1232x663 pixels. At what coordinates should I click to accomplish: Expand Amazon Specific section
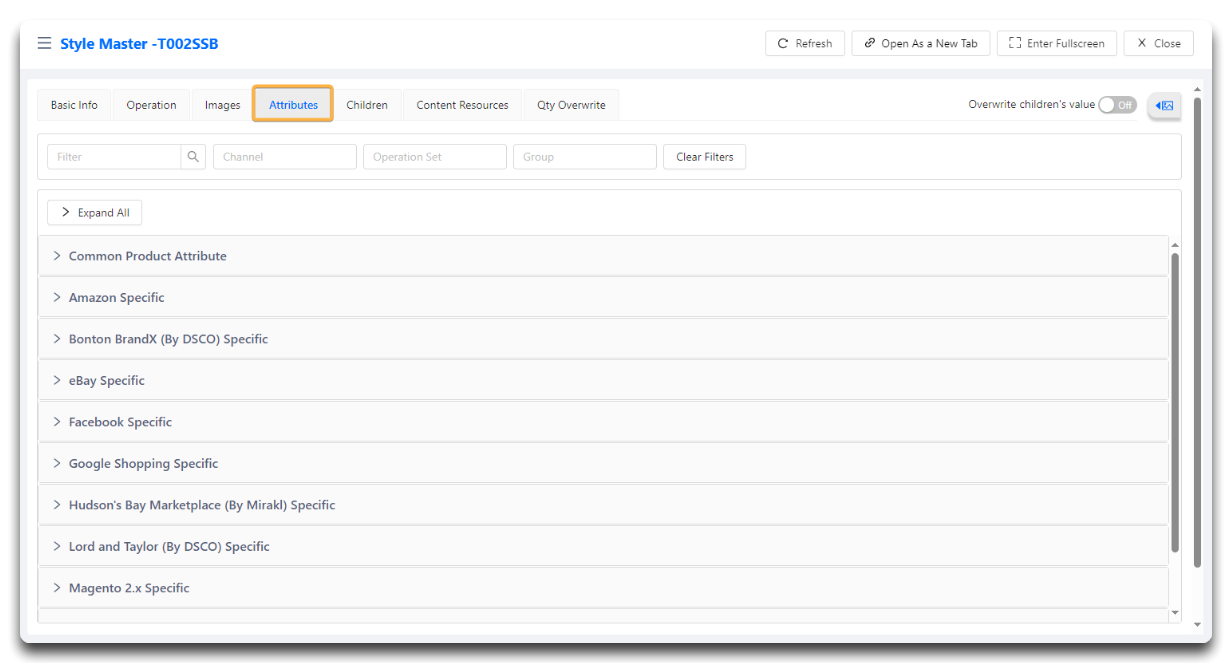[x=603, y=297]
